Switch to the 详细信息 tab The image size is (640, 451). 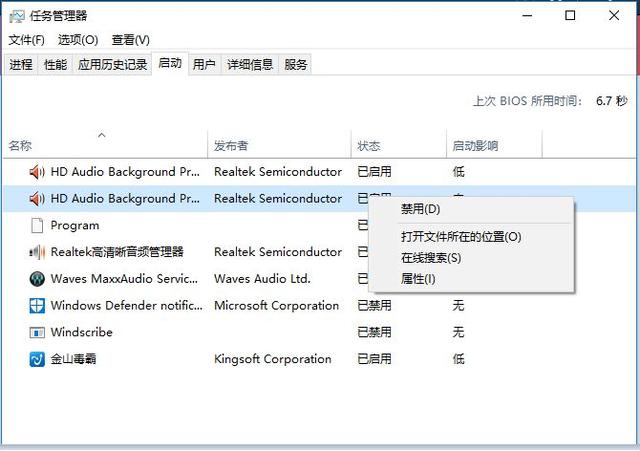(250, 64)
